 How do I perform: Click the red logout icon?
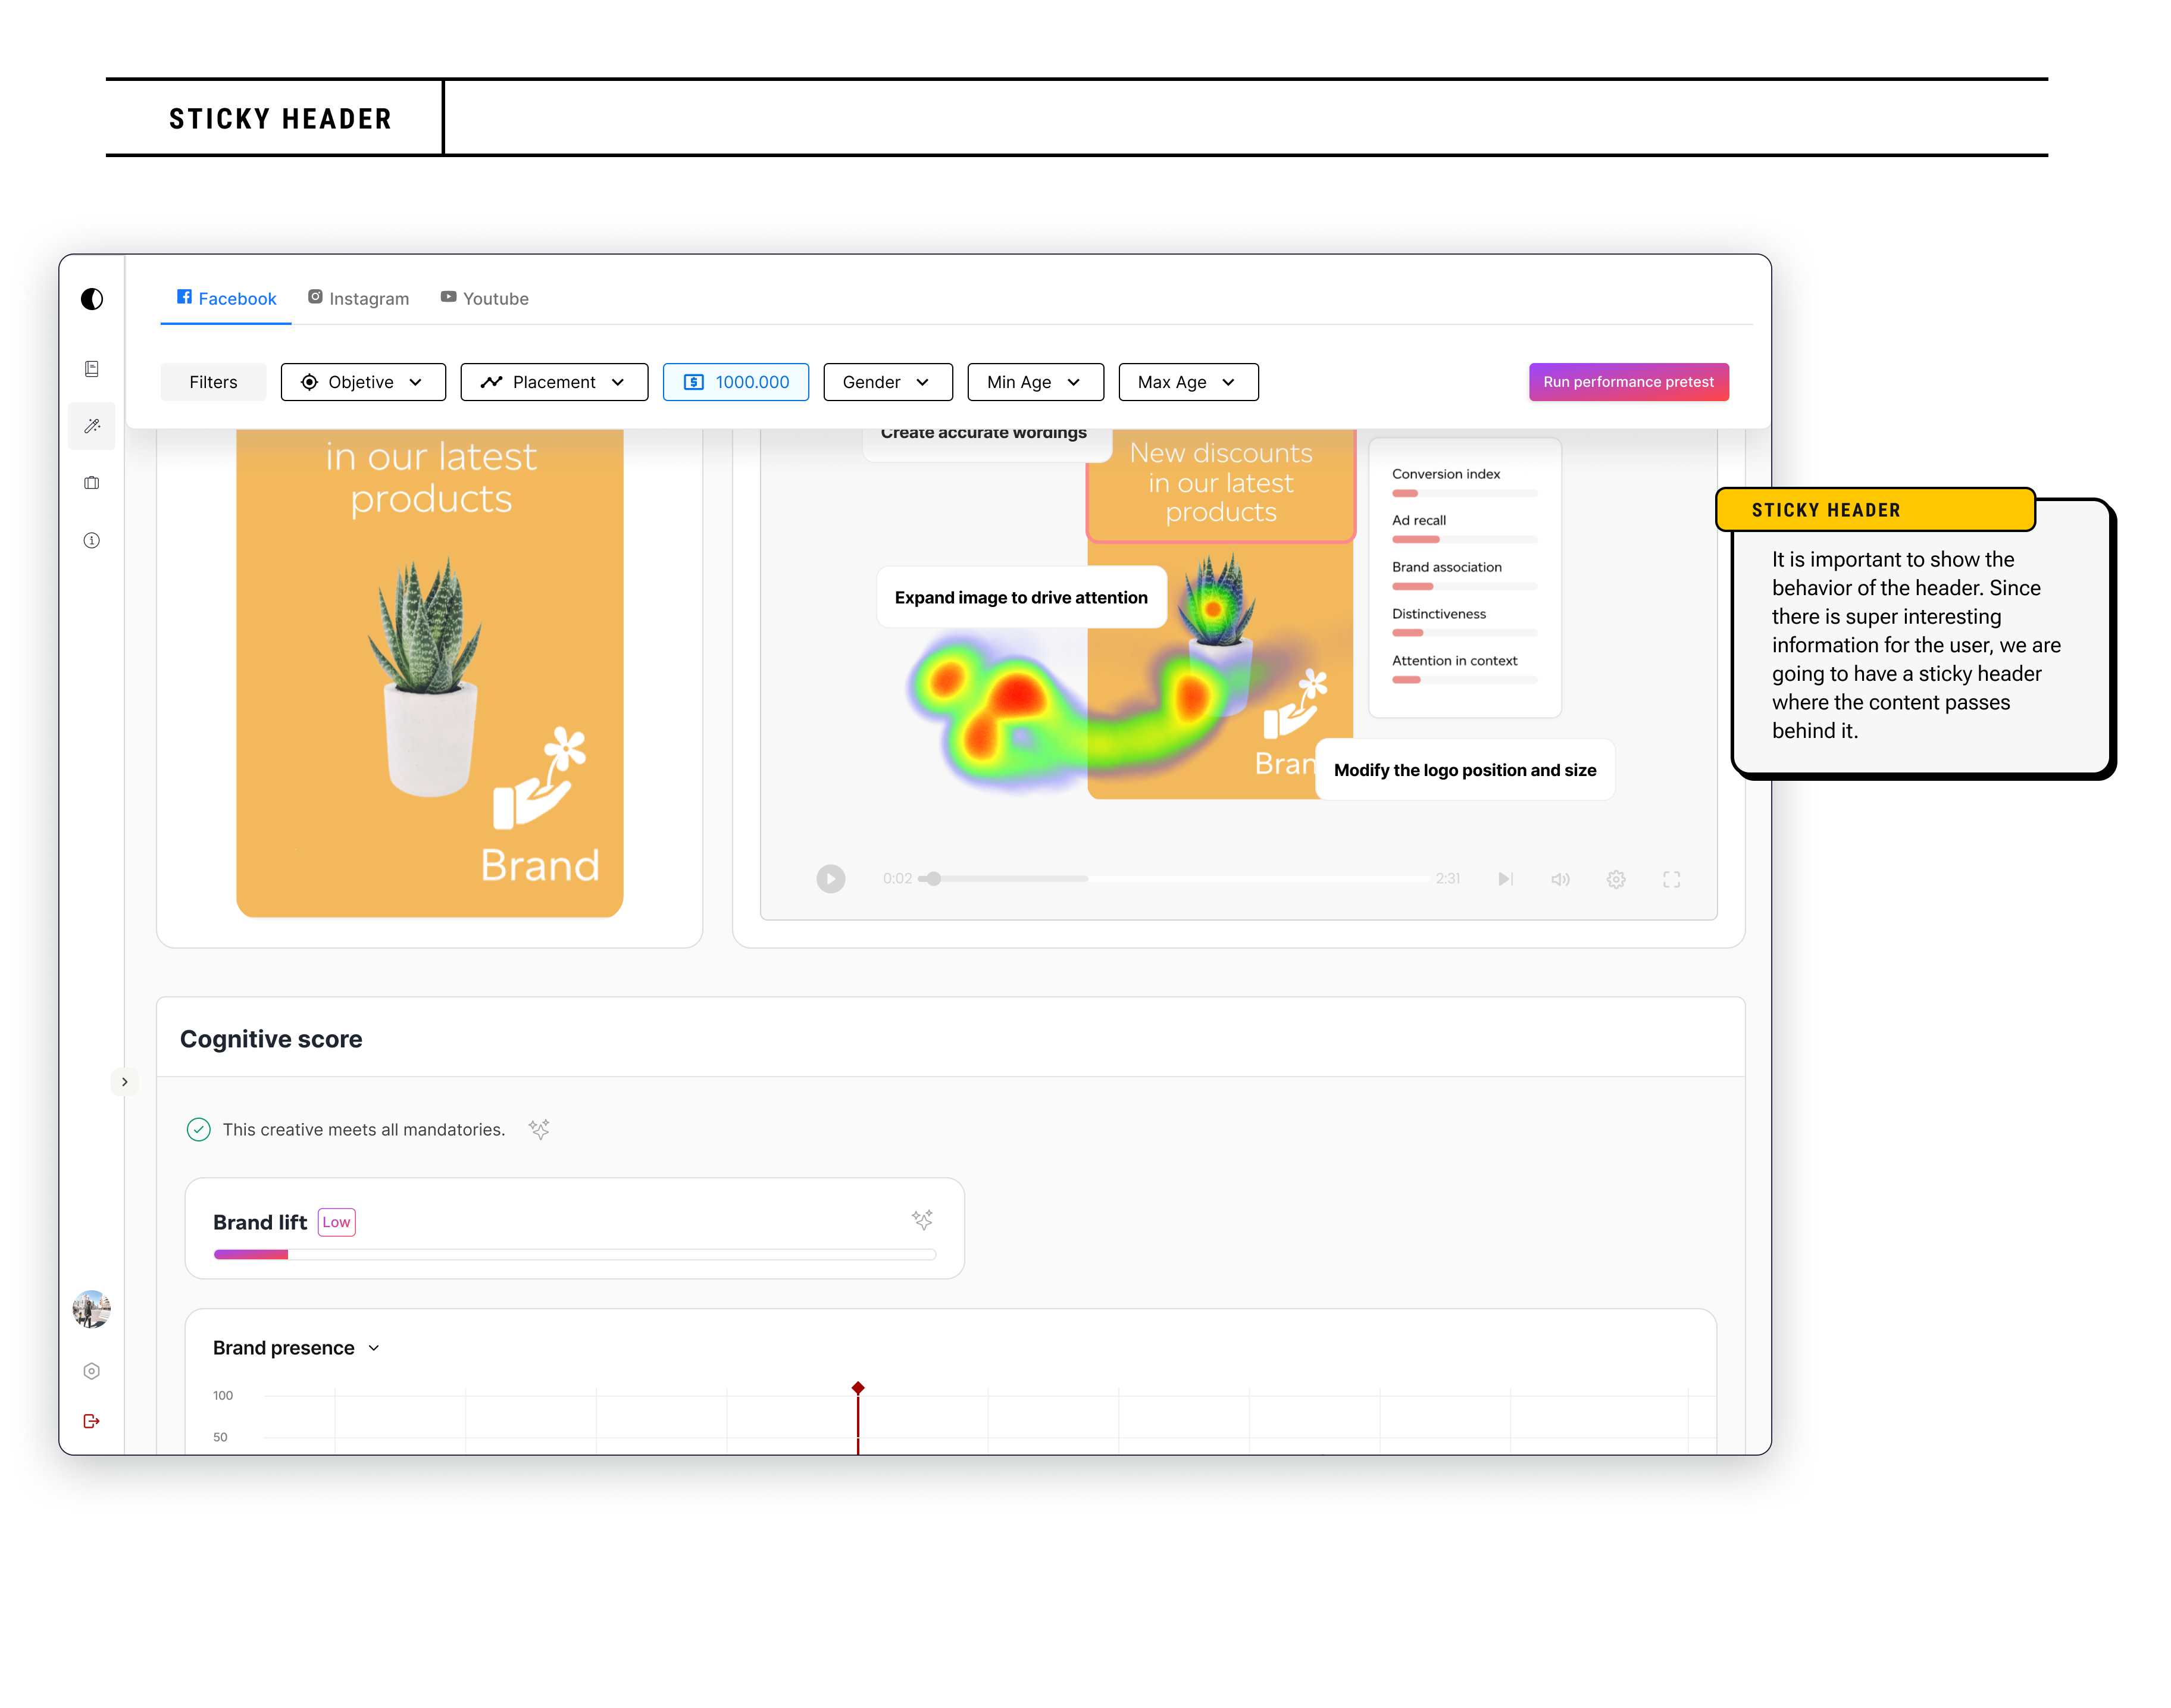[x=92, y=1421]
